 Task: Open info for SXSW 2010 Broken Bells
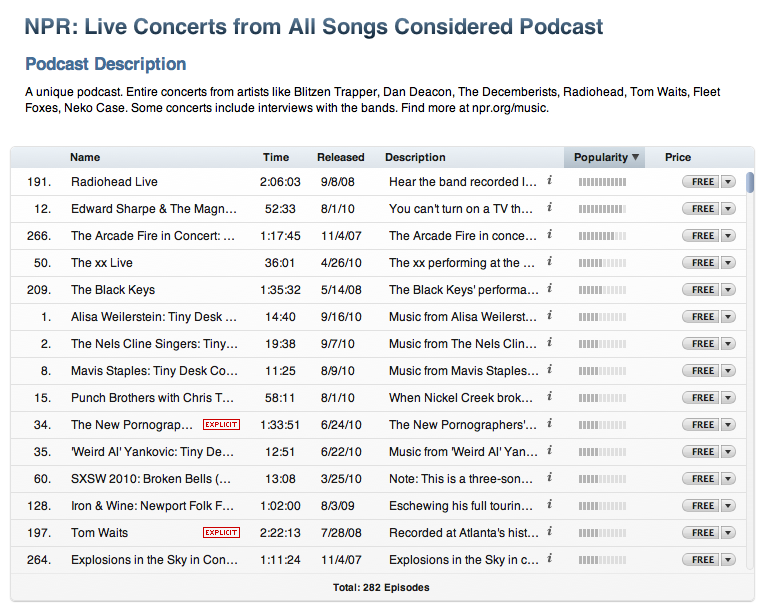click(x=550, y=477)
